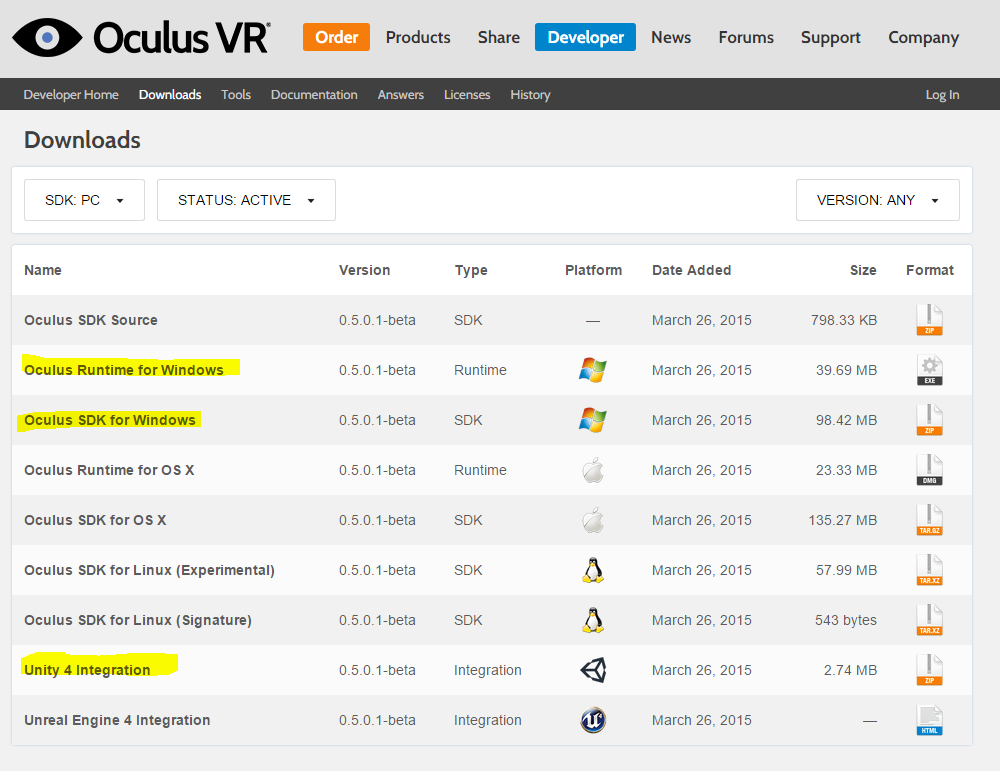
Task: Sort by the Name column header
Action: [43, 270]
